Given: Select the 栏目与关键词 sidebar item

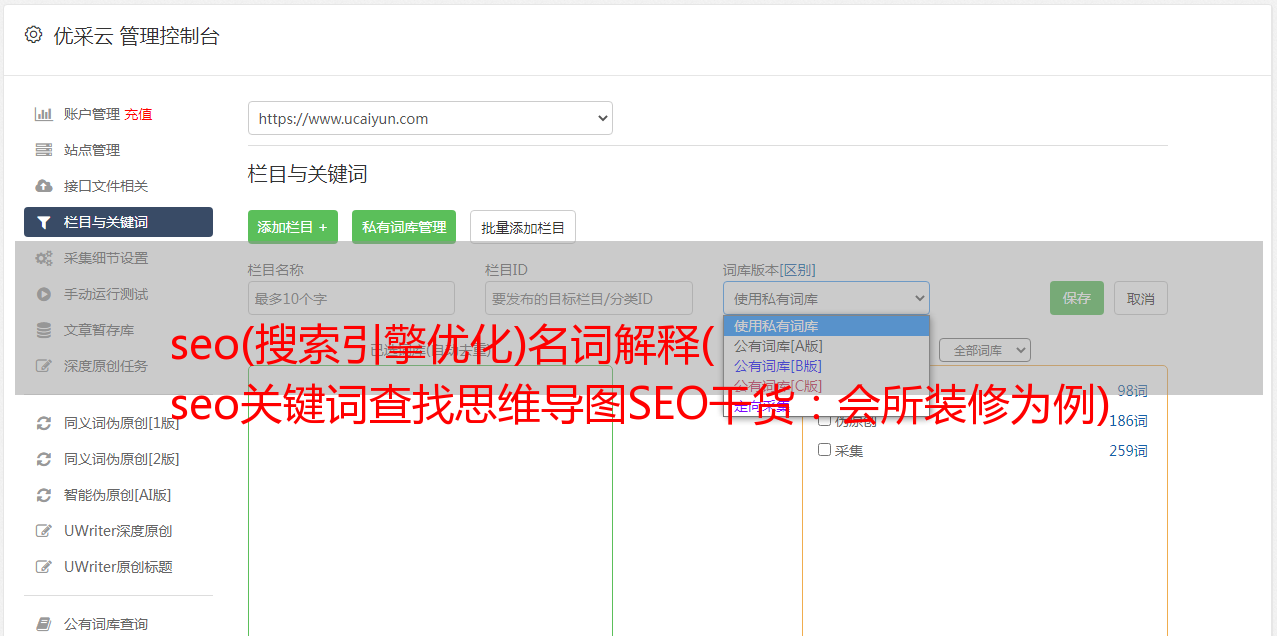Looking at the screenshot, I should pos(118,222).
